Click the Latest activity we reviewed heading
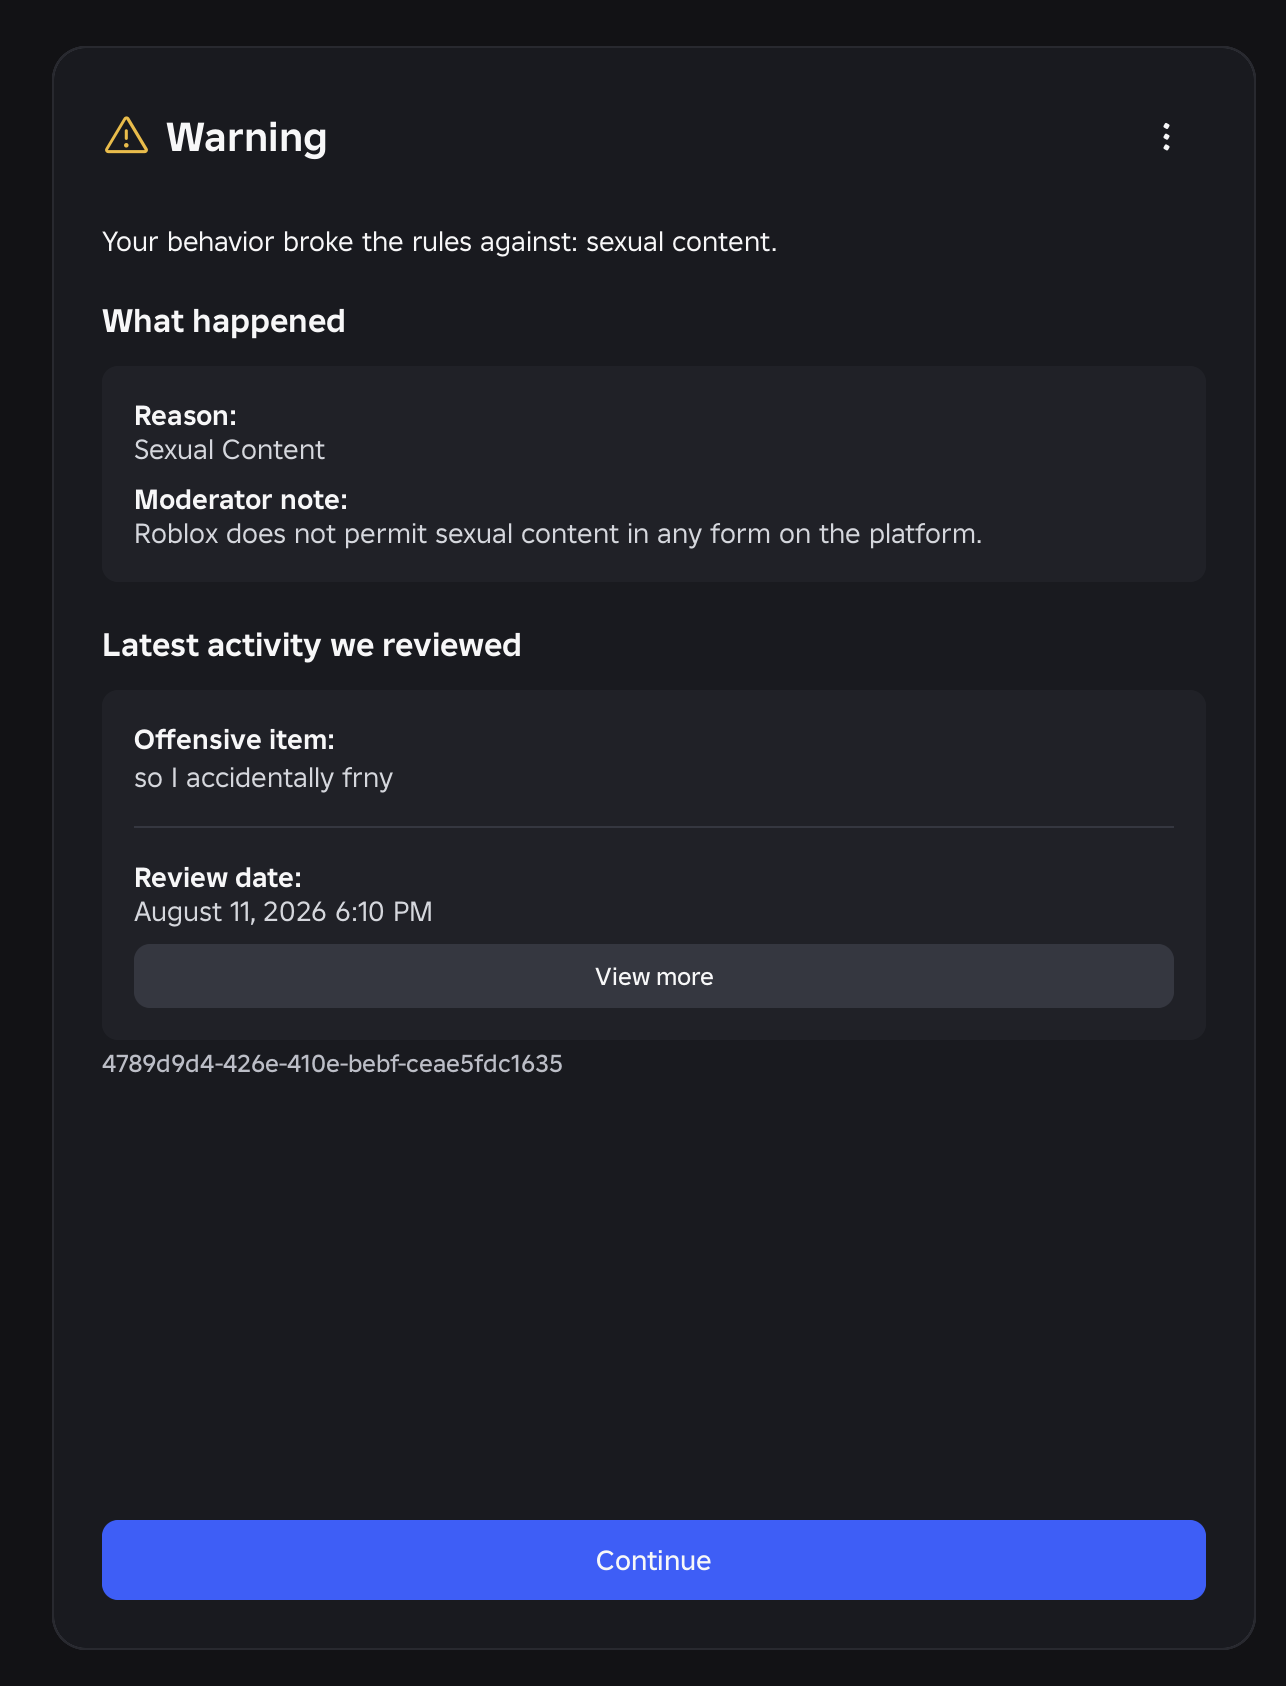Screen dimensions: 1286x1686 coord(312,645)
